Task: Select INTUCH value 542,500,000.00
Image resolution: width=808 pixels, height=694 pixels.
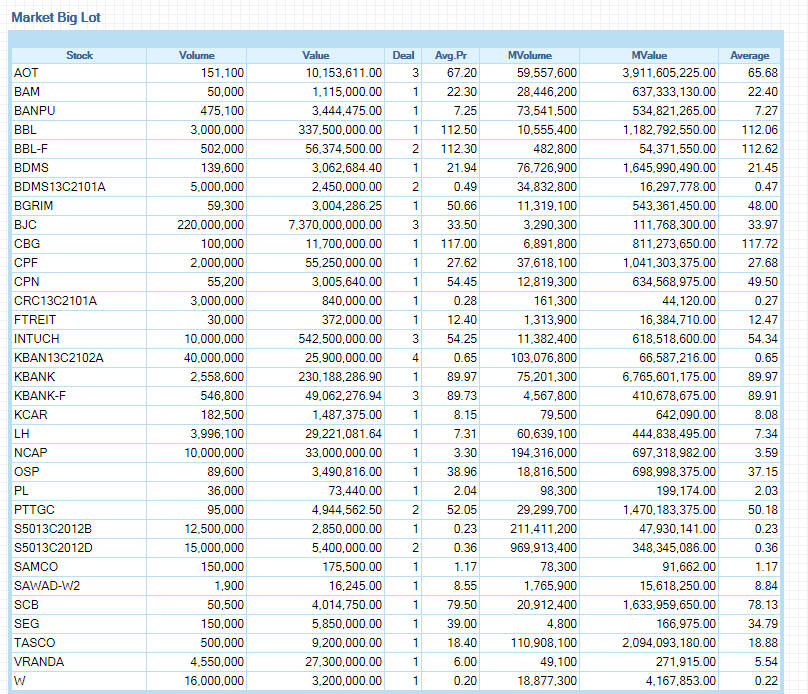Action: coord(340,339)
